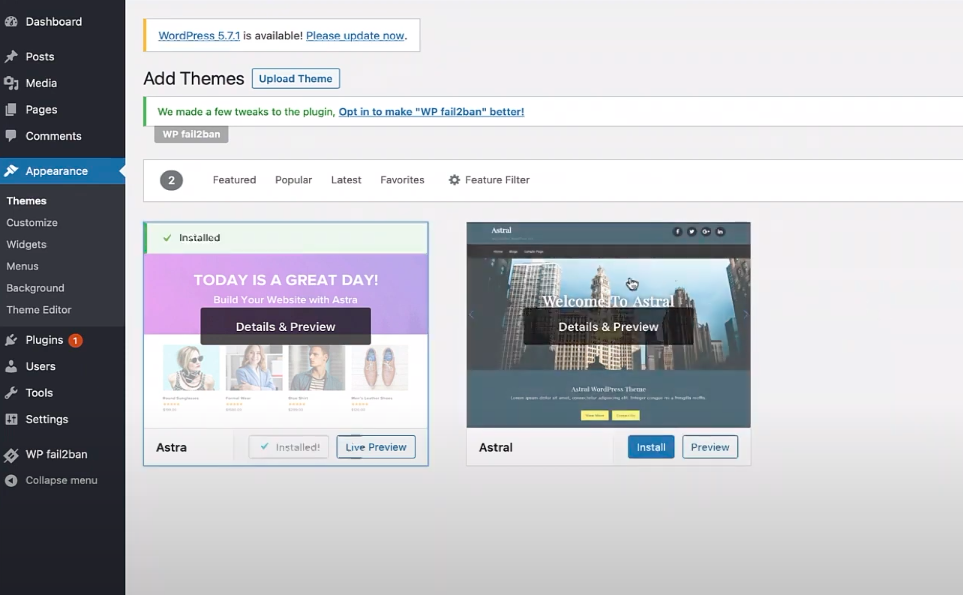The image size is (963, 595).
Task: Click the Astral theme name text
Action: pos(496,448)
